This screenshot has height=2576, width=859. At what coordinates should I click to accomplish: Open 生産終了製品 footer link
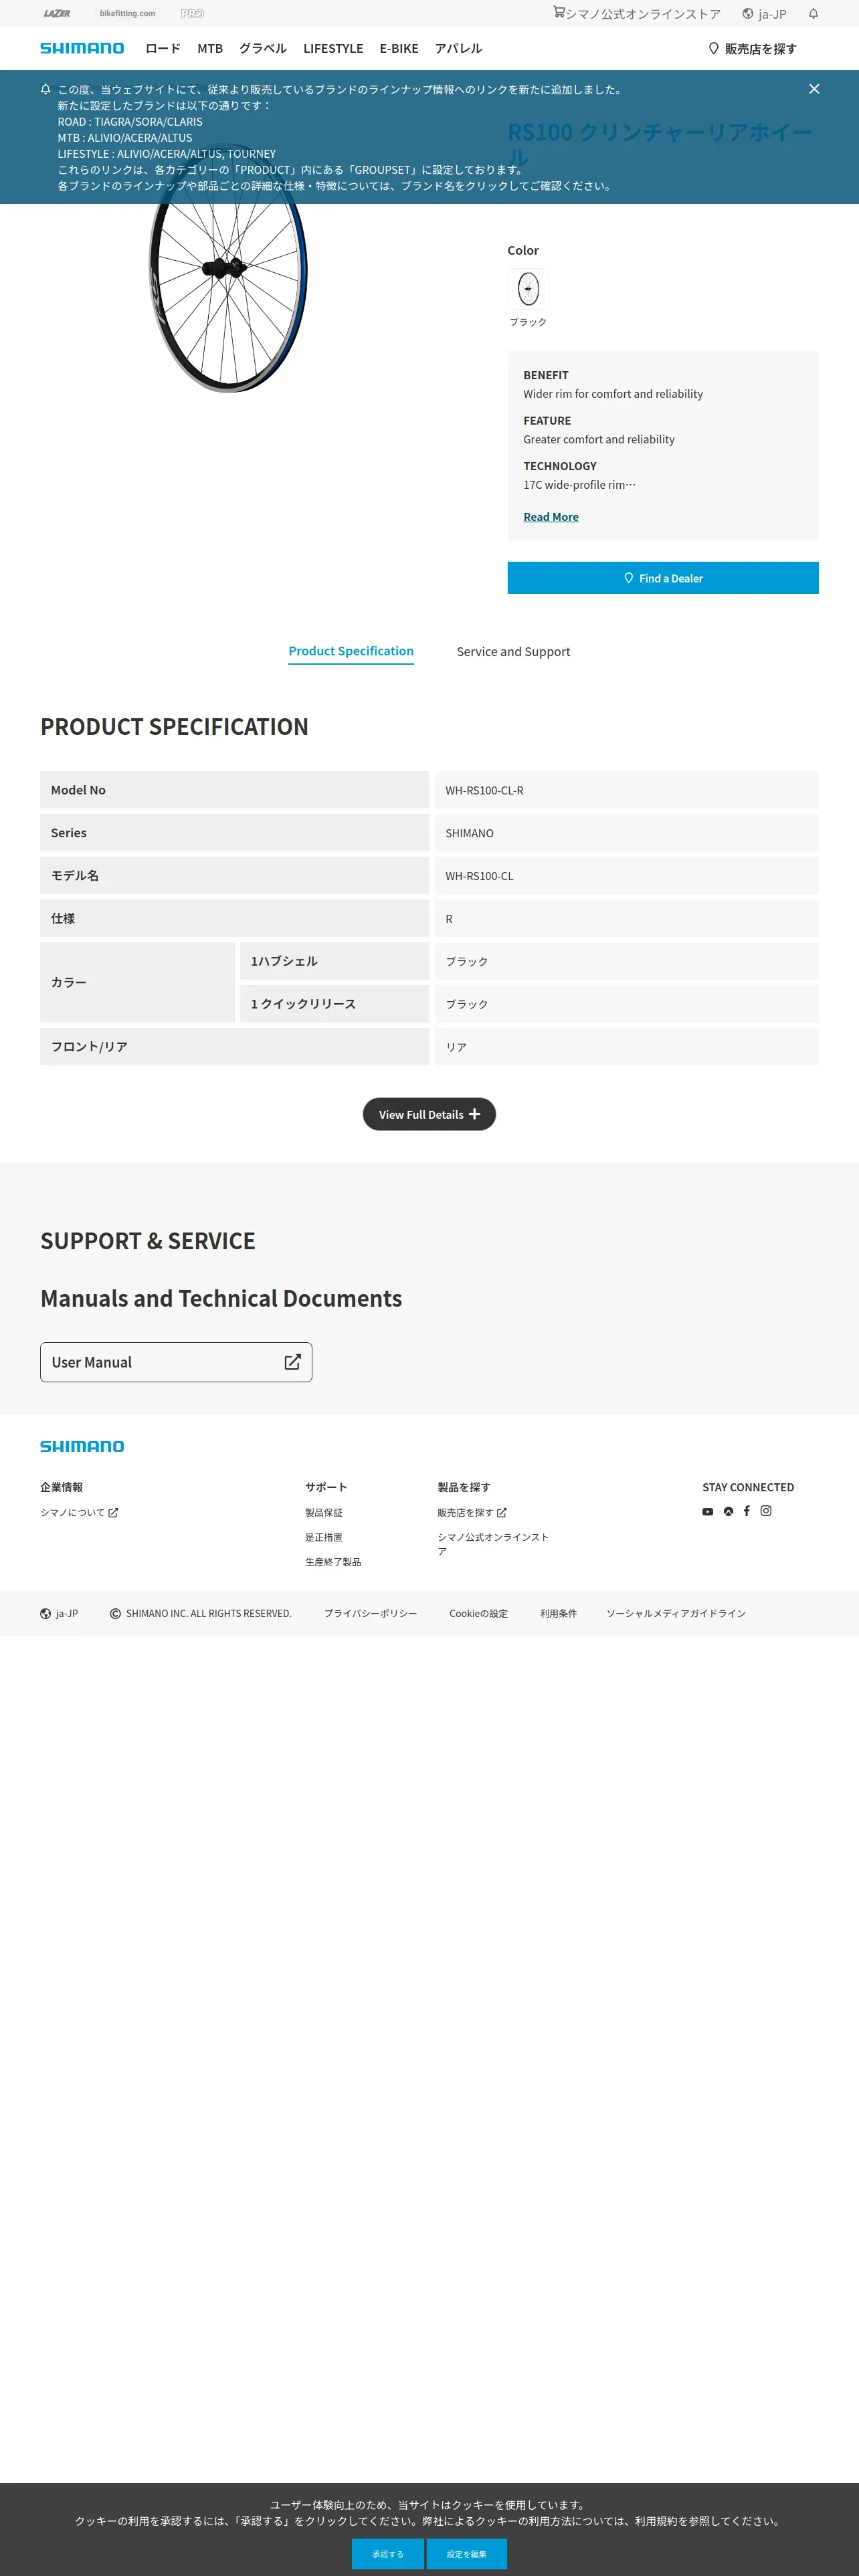coord(333,1562)
